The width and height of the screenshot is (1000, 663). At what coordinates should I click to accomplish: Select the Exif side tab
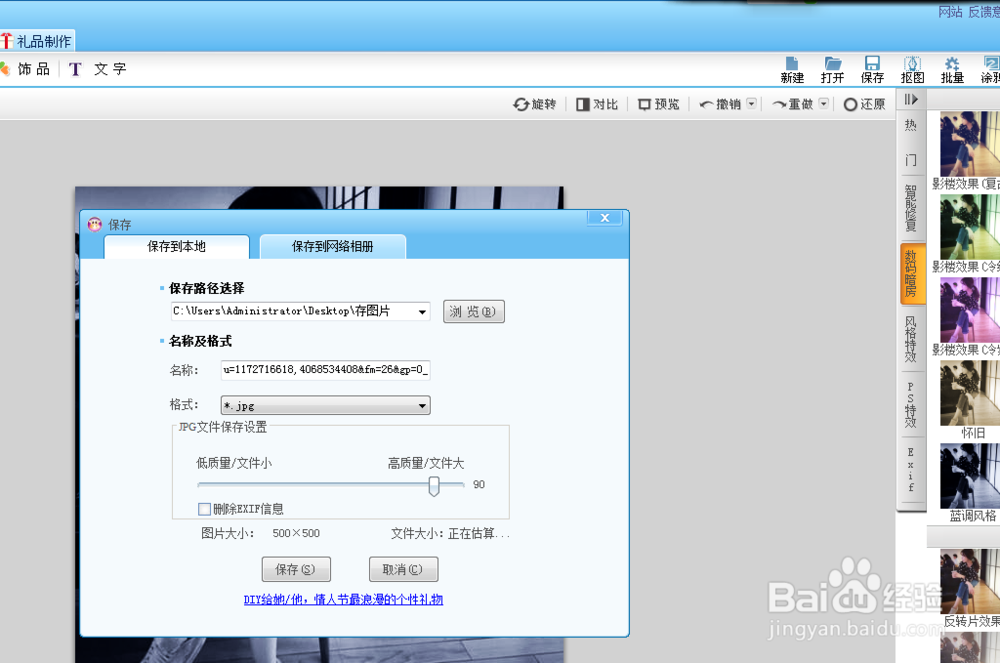(x=911, y=470)
